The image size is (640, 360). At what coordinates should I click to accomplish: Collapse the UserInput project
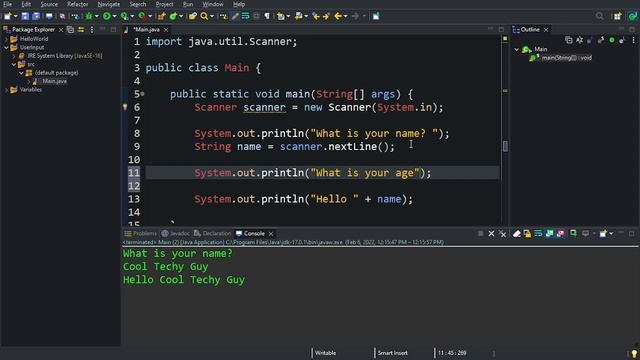(7, 47)
